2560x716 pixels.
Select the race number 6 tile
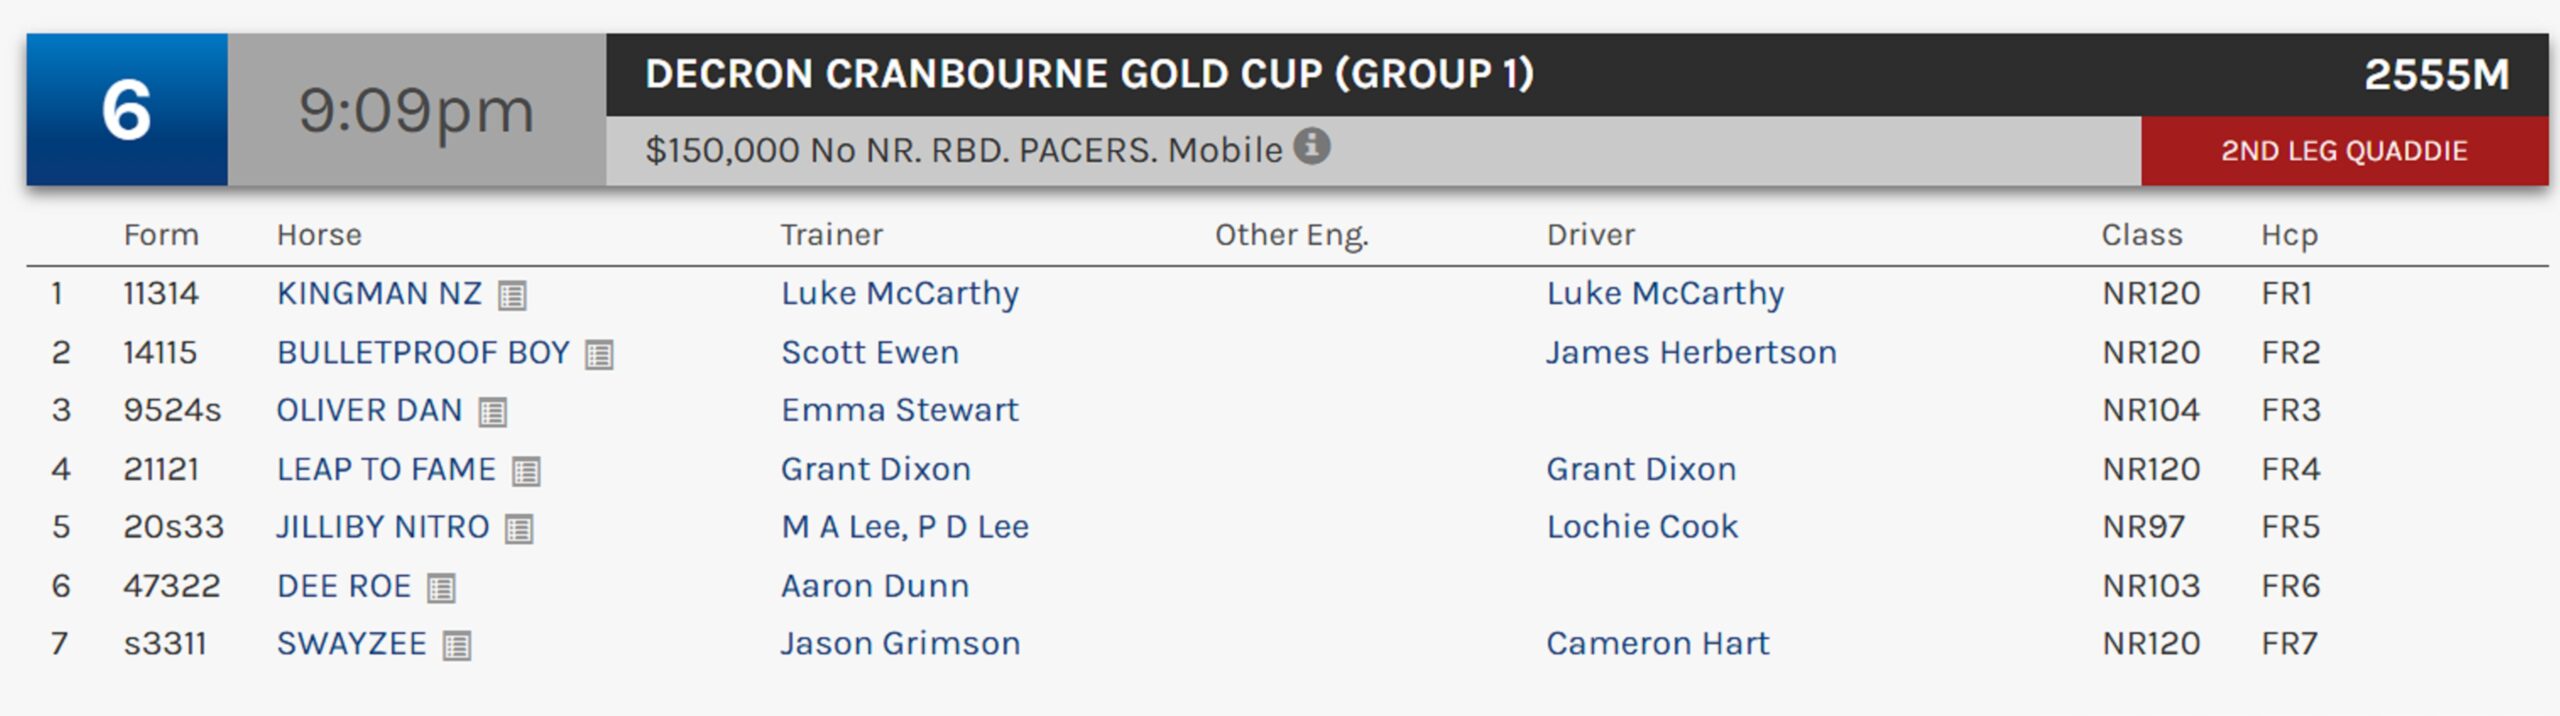coord(127,110)
